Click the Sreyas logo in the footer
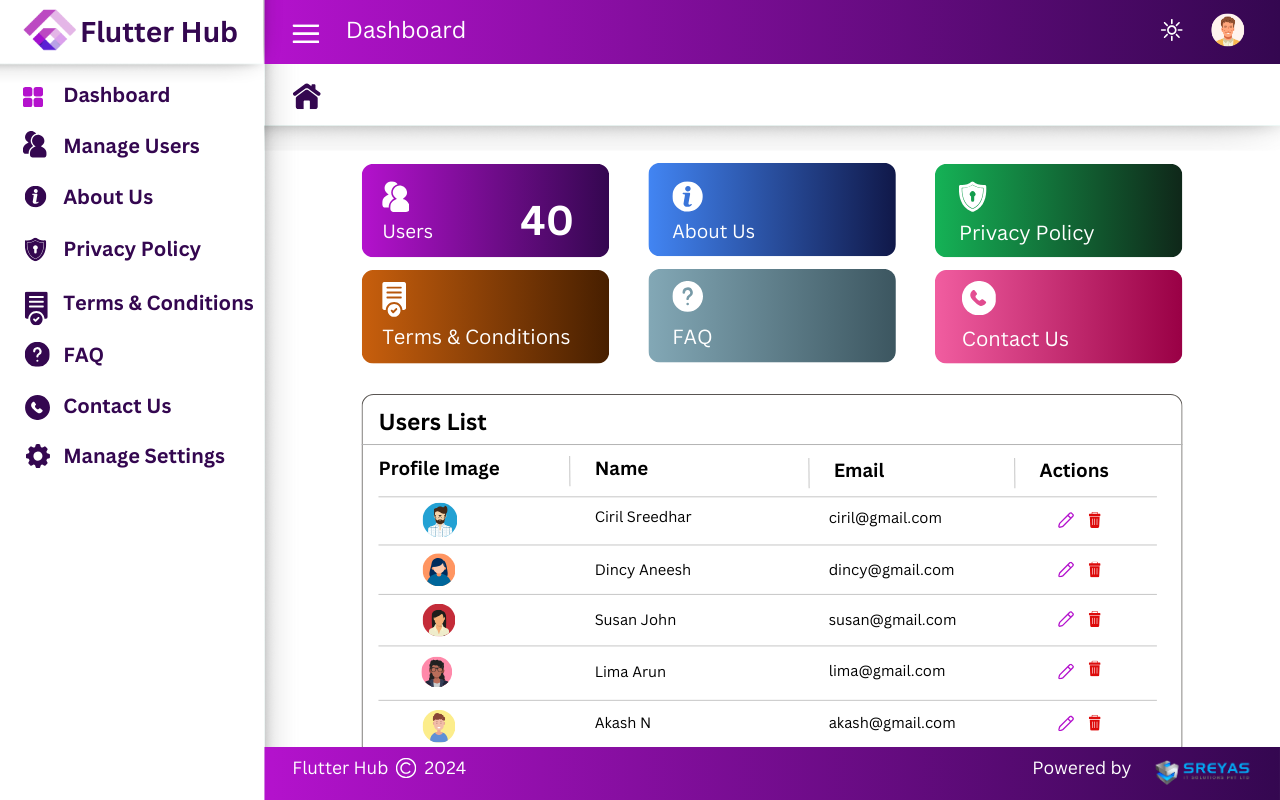The image size is (1280, 800). (x=1202, y=770)
